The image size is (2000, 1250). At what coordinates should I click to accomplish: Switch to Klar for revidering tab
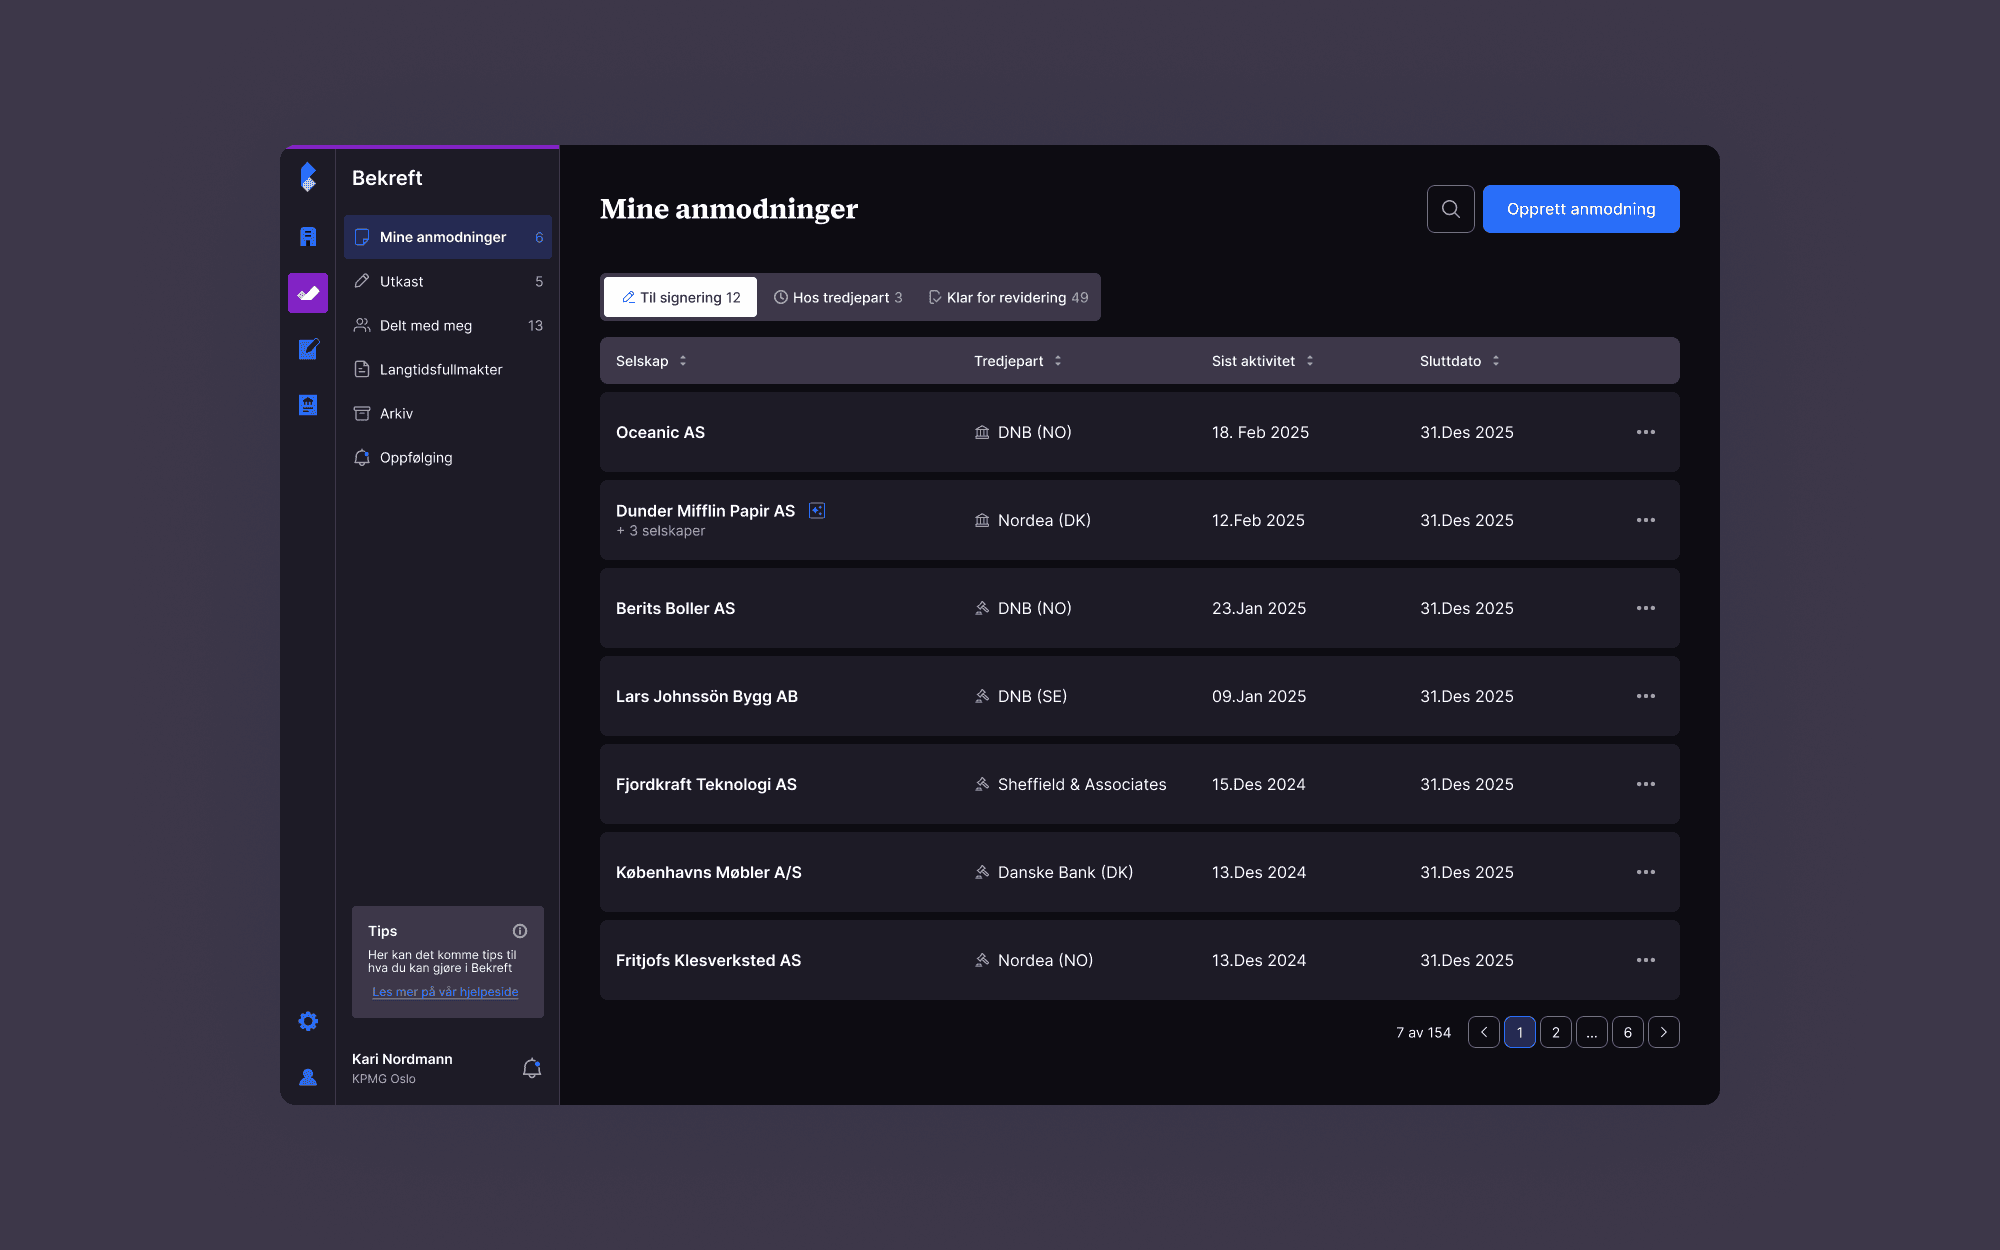pos(1008,297)
